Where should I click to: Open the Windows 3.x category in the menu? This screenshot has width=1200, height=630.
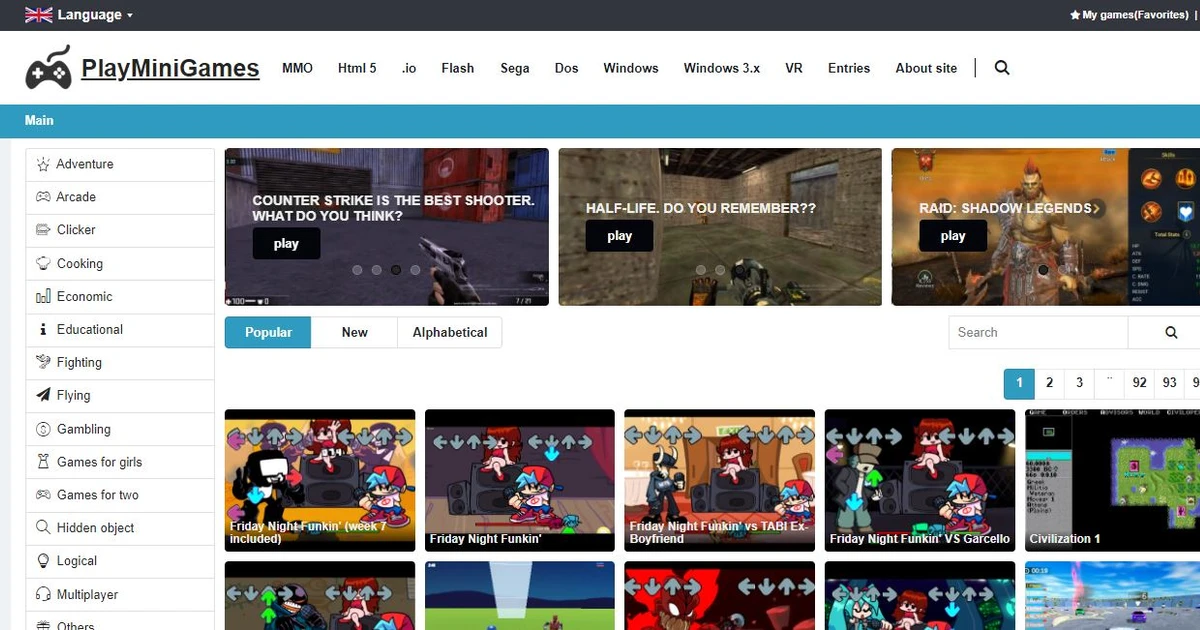(721, 67)
